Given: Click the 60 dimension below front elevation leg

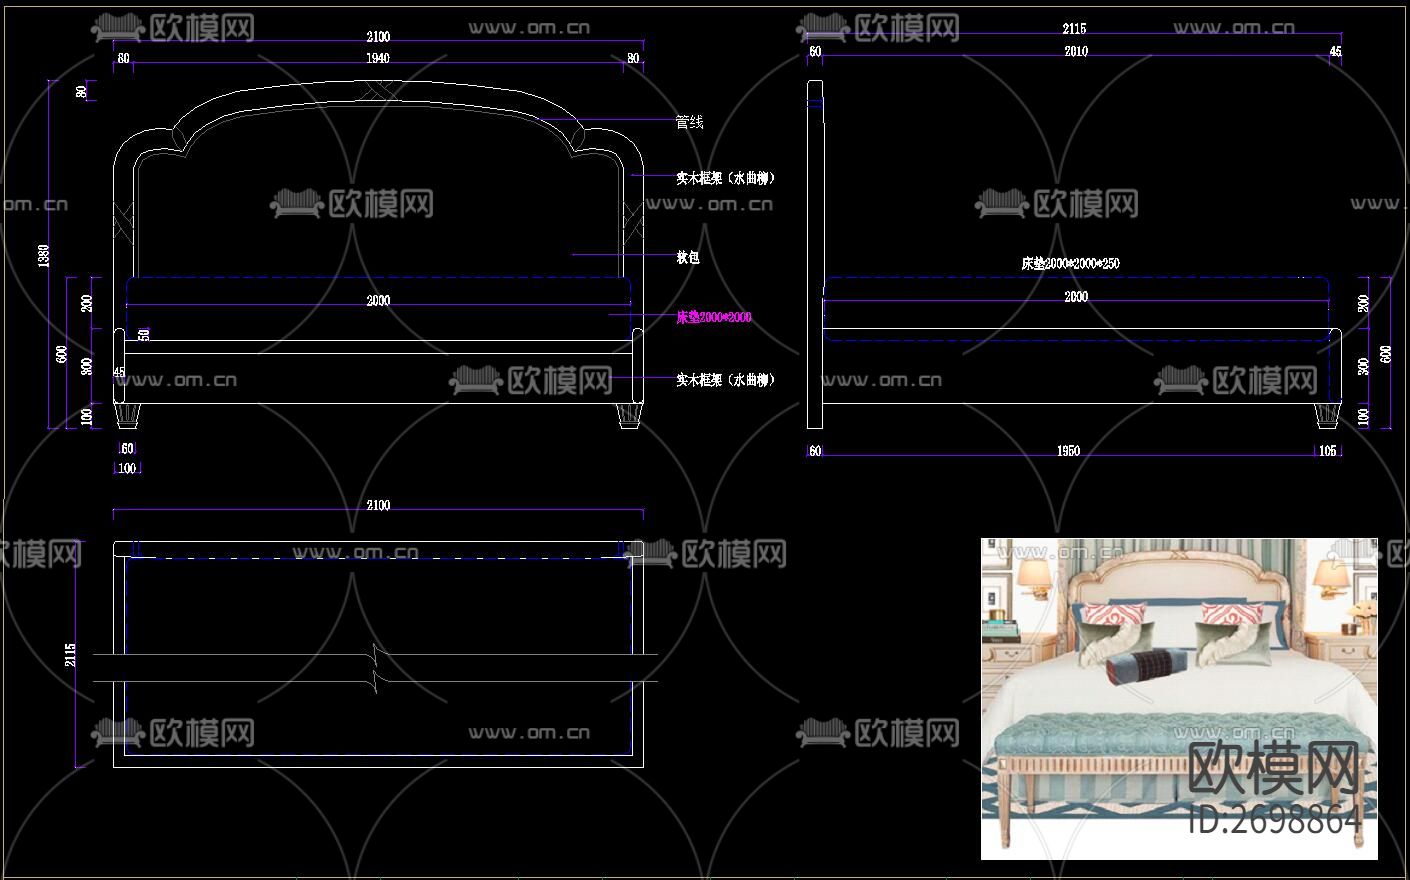Looking at the screenshot, I should pos(127,449).
